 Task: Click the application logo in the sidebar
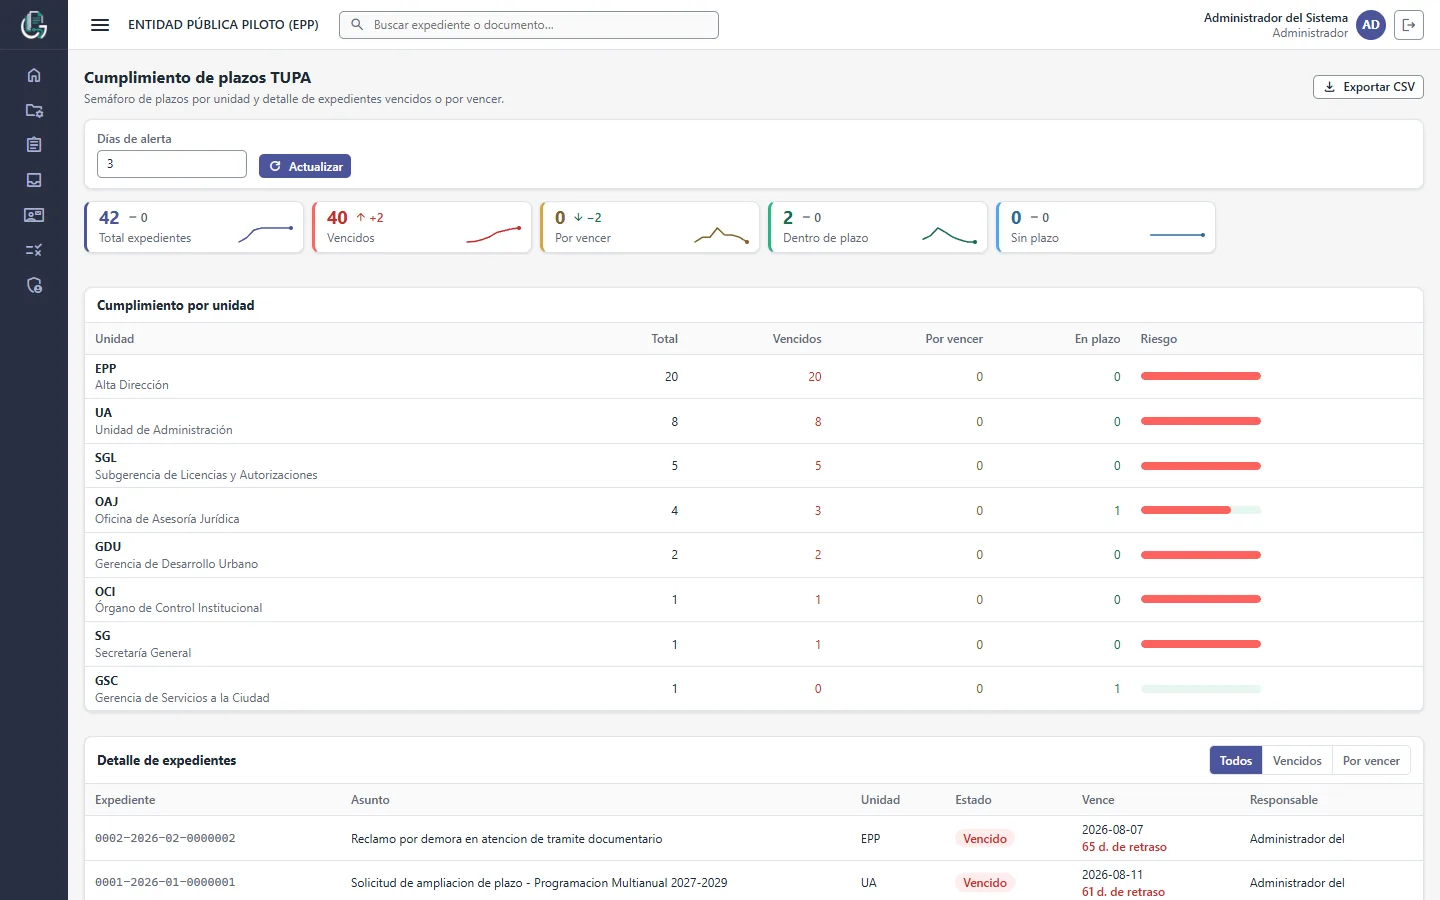click(x=34, y=25)
